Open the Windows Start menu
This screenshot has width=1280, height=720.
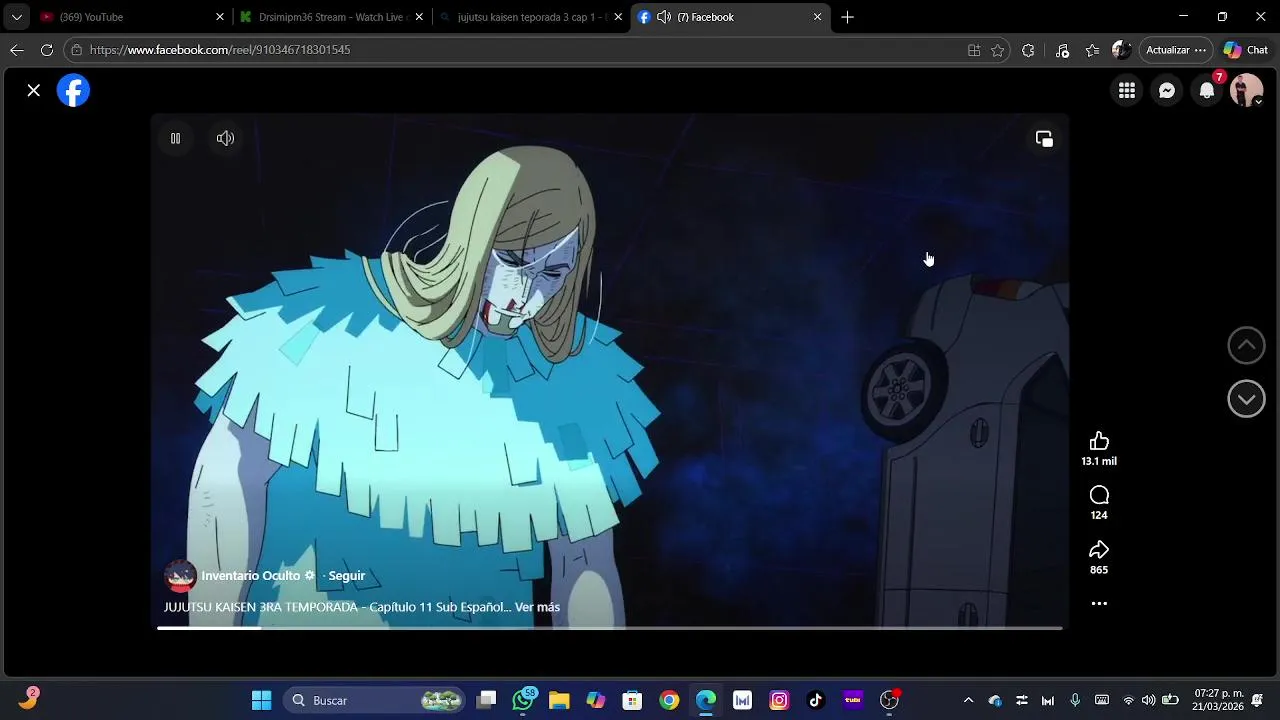tap(261, 700)
